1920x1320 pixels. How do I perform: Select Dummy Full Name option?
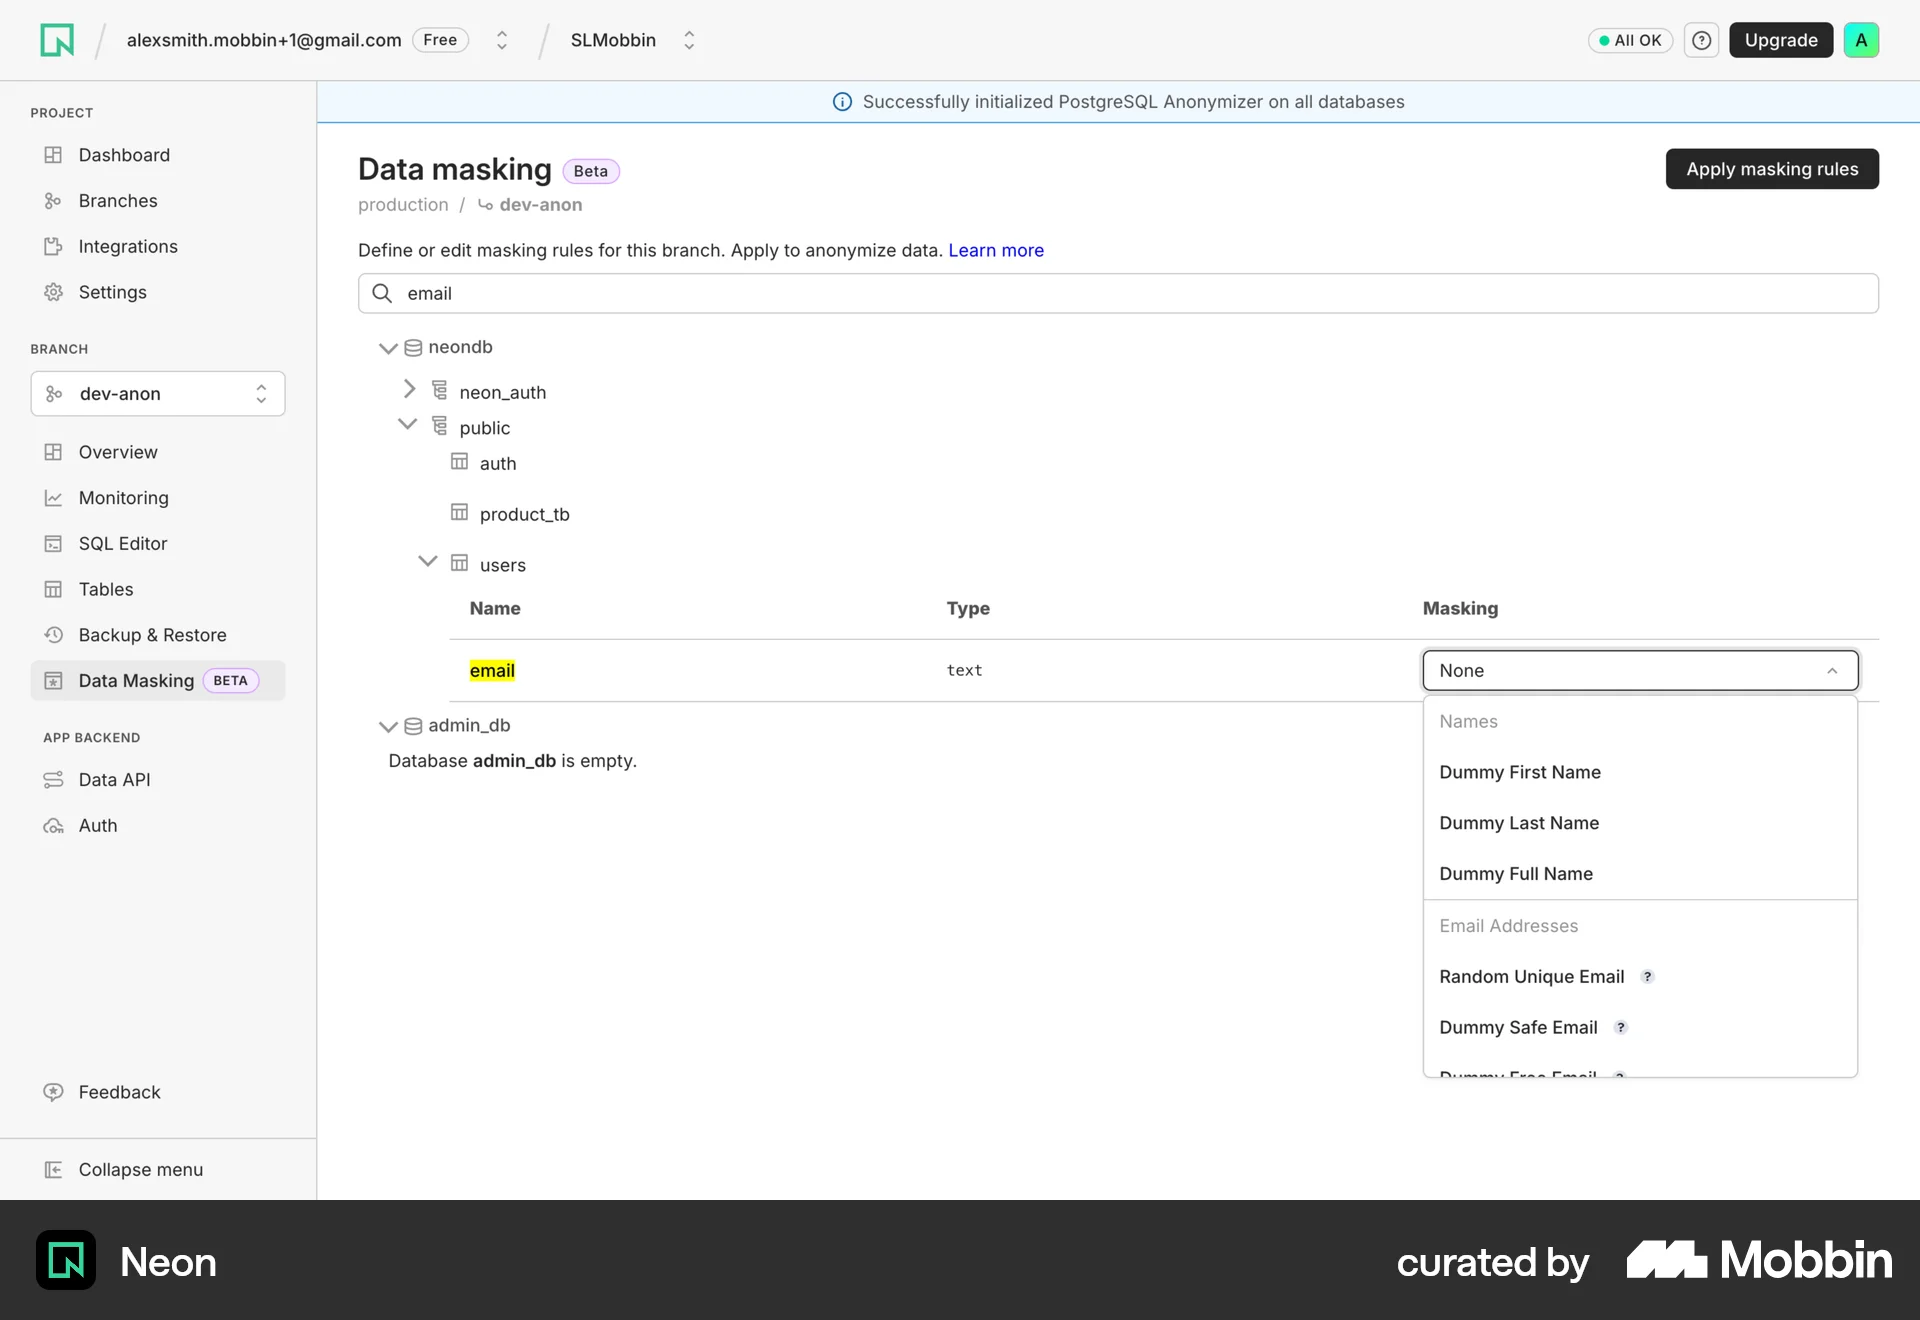tap(1640, 874)
